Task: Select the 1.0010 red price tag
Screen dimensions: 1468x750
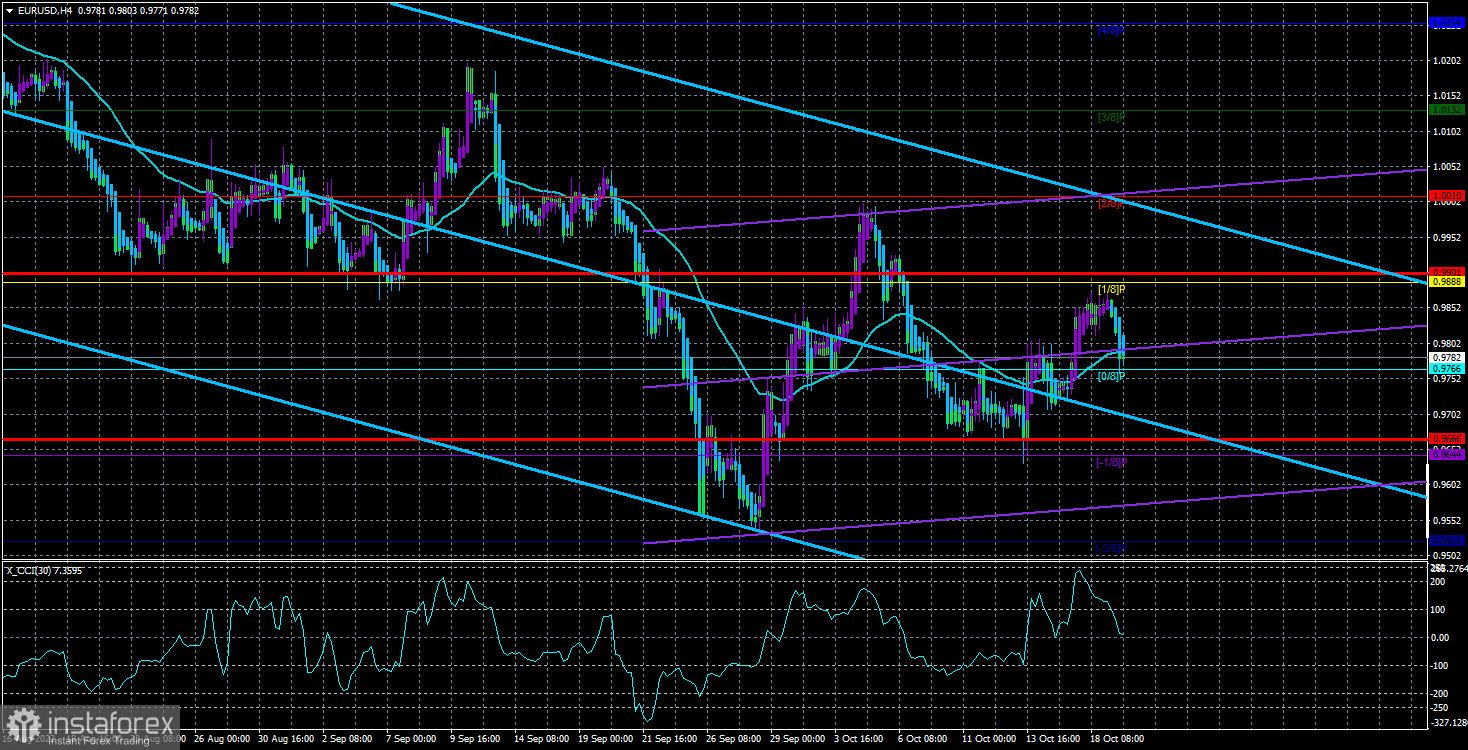Action: click(x=1447, y=196)
